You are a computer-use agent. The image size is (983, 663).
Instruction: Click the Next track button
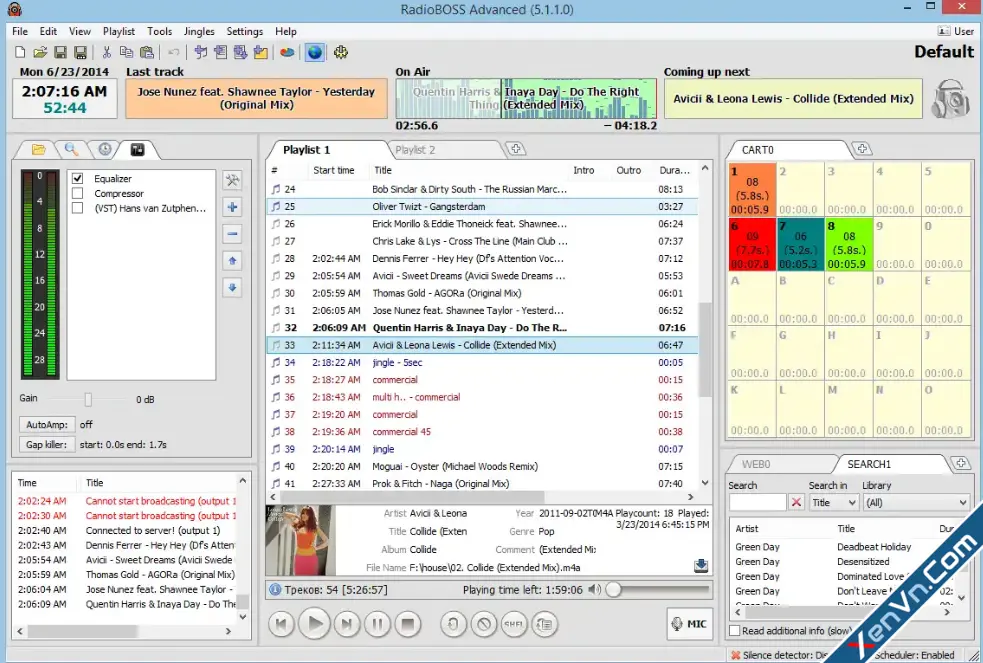pos(347,624)
